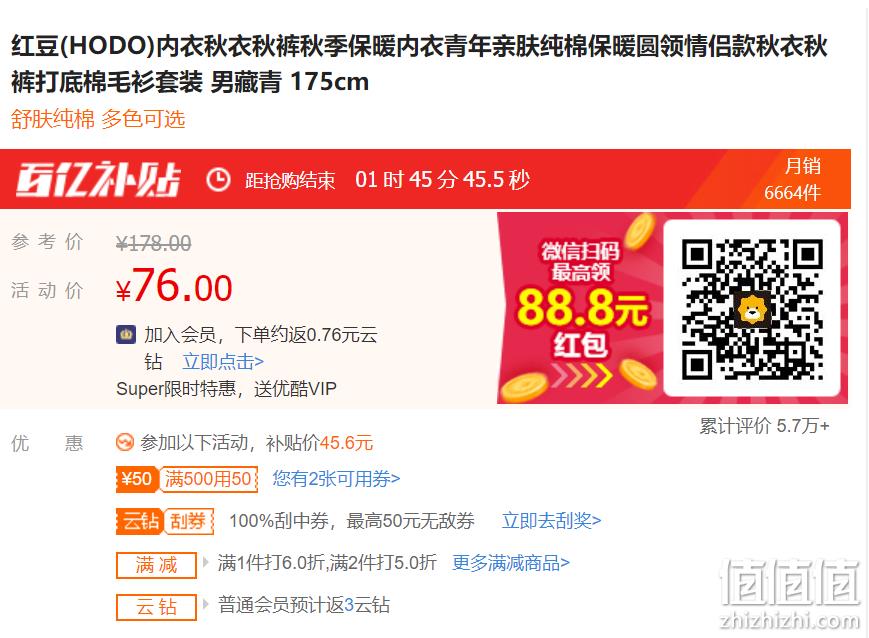
Task: Expand the arrow beside the 满减 tag
Action: (x=206, y=562)
